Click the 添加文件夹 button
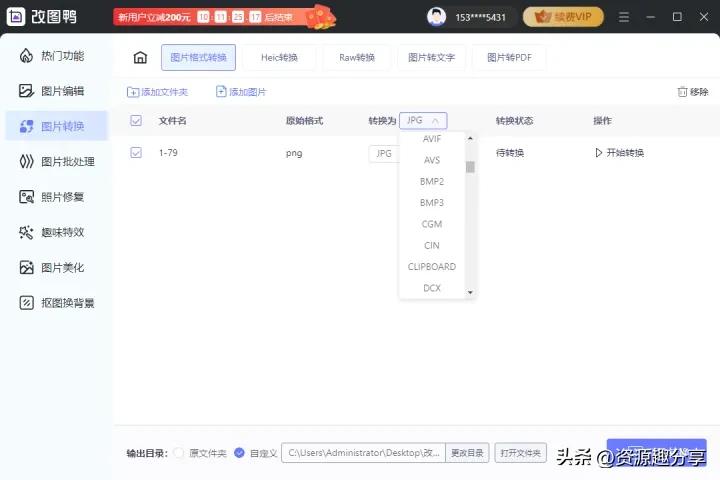This screenshot has height=480, width=720. (x=158, y=92)
